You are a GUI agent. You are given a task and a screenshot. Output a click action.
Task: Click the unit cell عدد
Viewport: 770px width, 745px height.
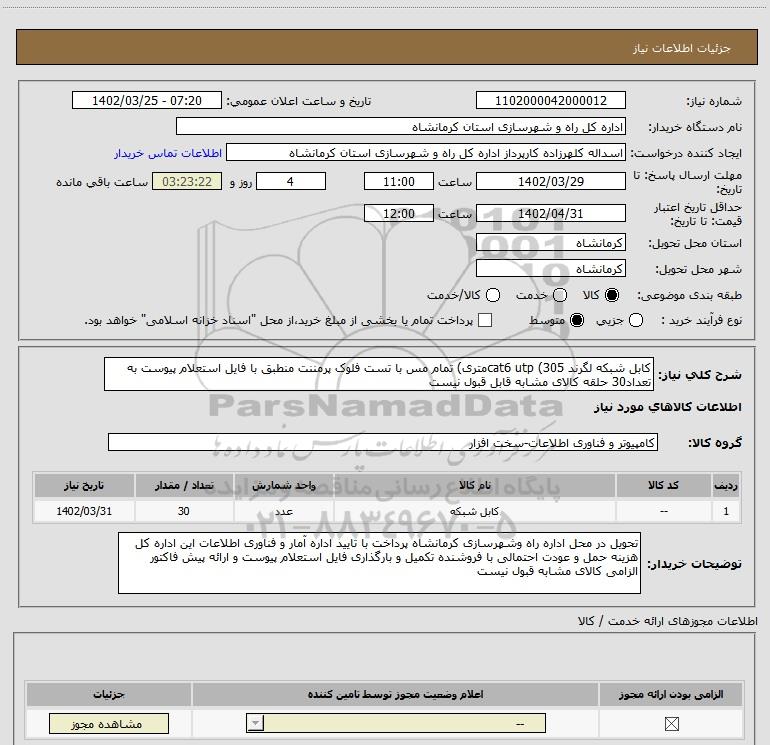click(x=284, y=511)
